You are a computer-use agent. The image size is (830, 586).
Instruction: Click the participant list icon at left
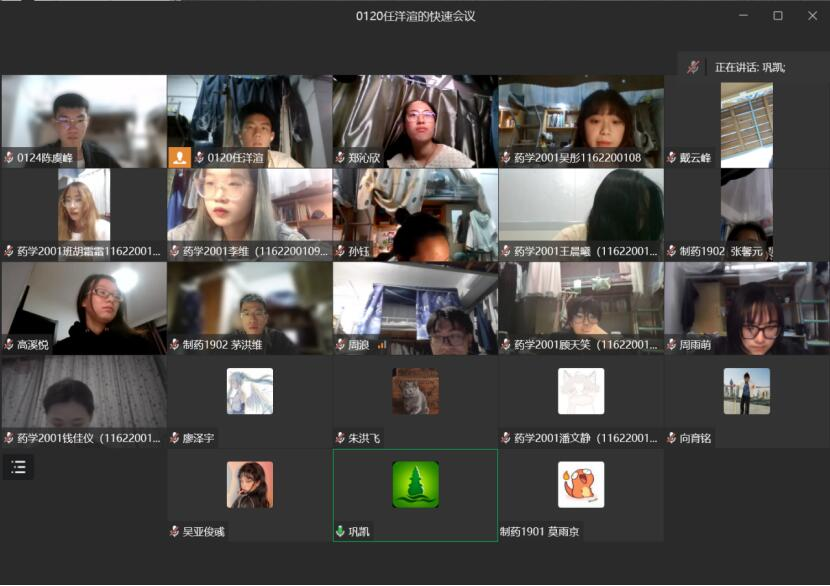click(x=18, y=467)
